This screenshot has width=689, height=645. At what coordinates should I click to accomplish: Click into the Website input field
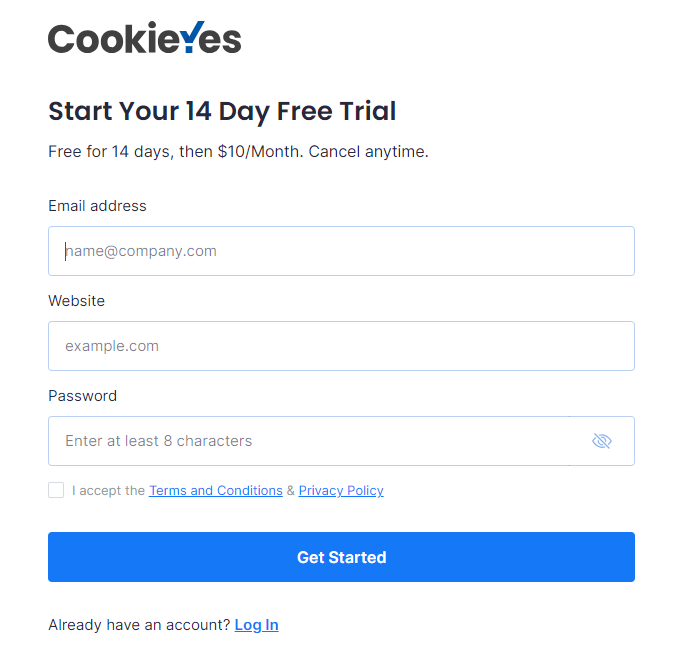pos(341,346)
